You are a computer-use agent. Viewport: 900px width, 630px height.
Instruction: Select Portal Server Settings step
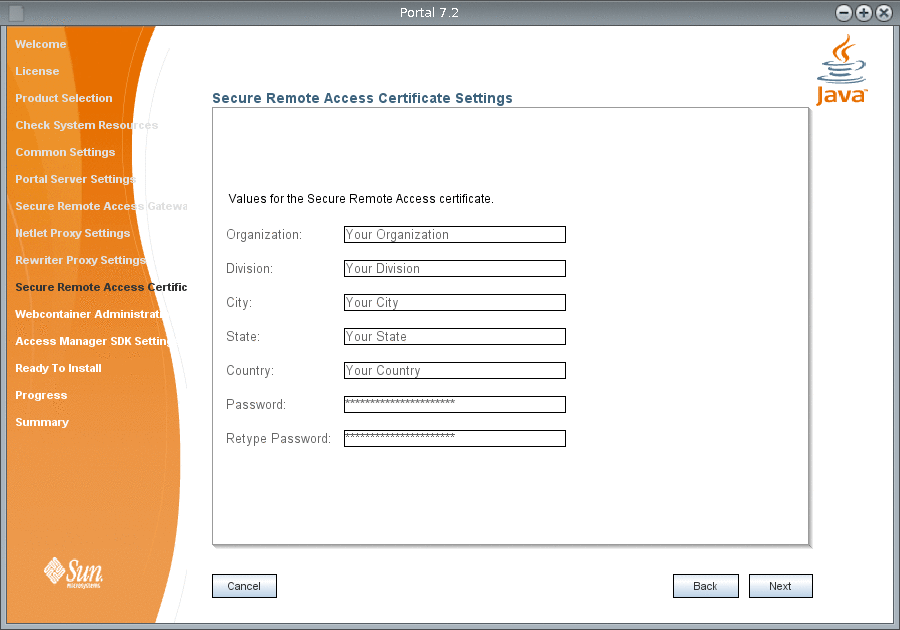pos(76,179)
